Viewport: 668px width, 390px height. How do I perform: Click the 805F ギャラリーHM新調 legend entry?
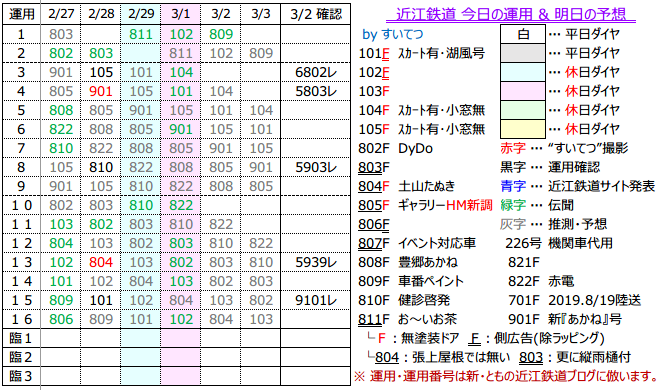click(x=425, y=205)
